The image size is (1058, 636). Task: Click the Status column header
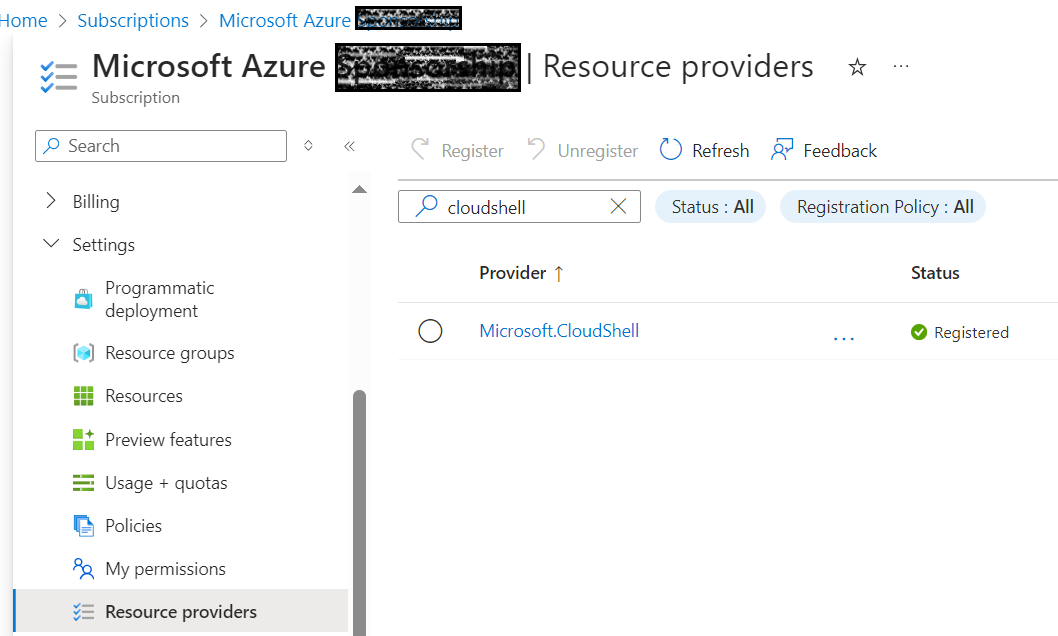935,272
